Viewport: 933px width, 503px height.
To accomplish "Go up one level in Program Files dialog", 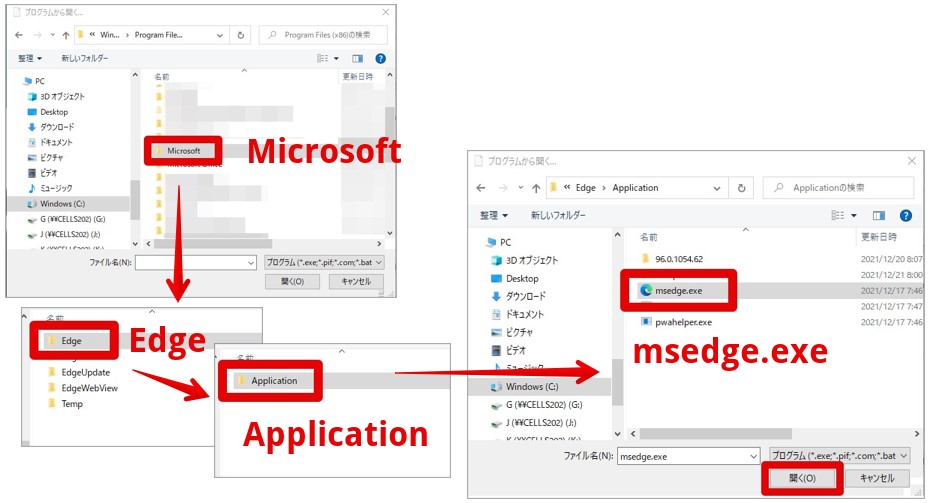I will coord(65,35).
